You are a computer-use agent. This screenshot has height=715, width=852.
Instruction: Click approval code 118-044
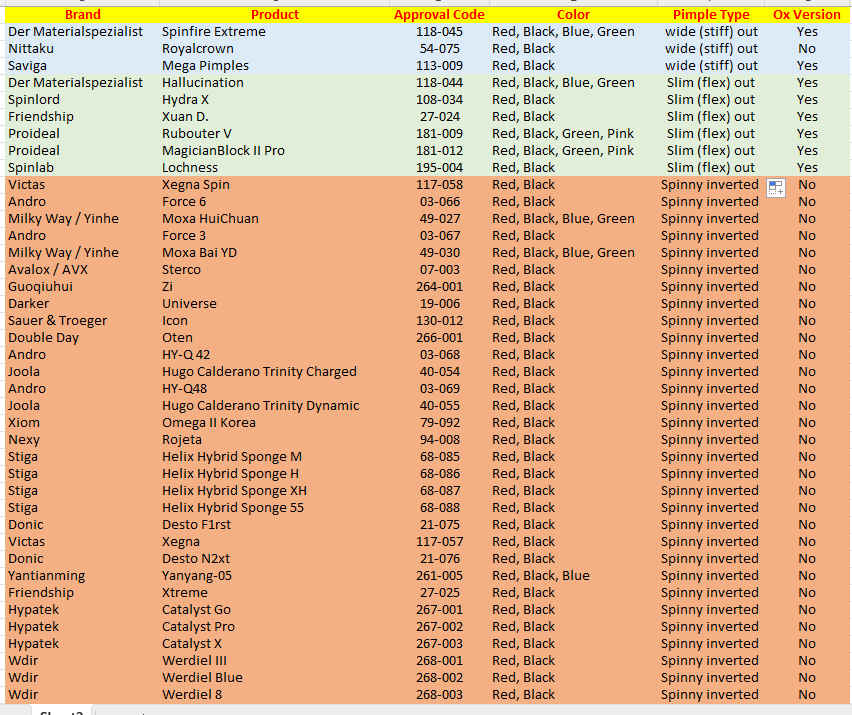[439, 83]
